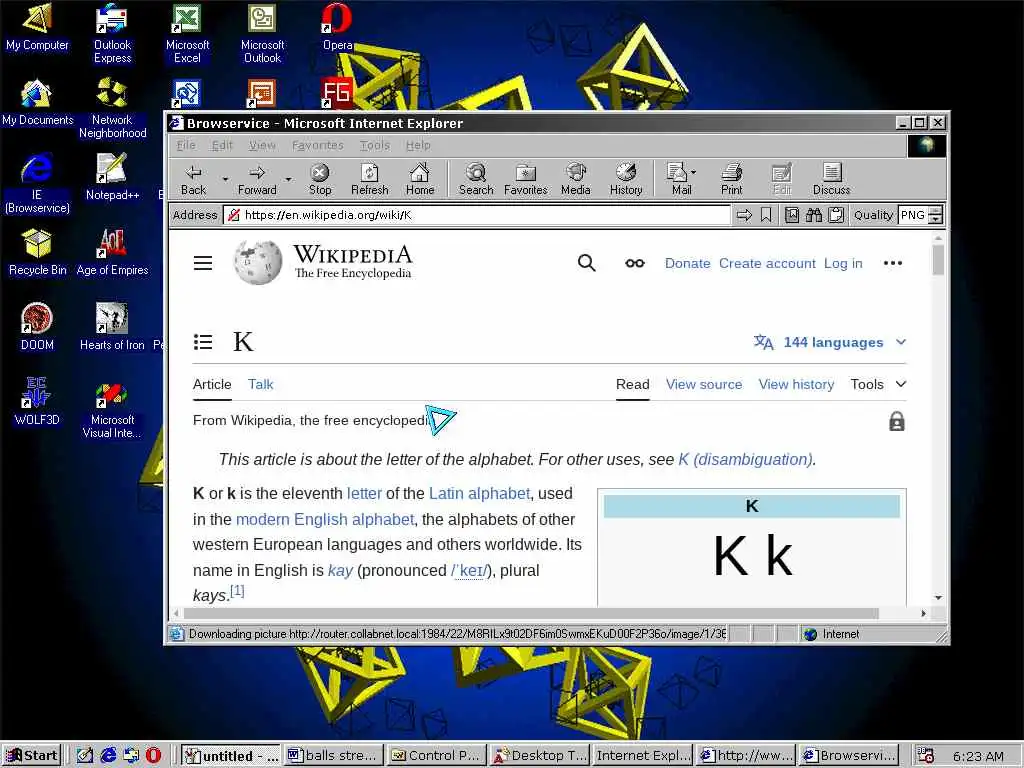Open the History toolbar button
Screen dimensions: 1024x768
pyautogui.click(x=626, y=180)
